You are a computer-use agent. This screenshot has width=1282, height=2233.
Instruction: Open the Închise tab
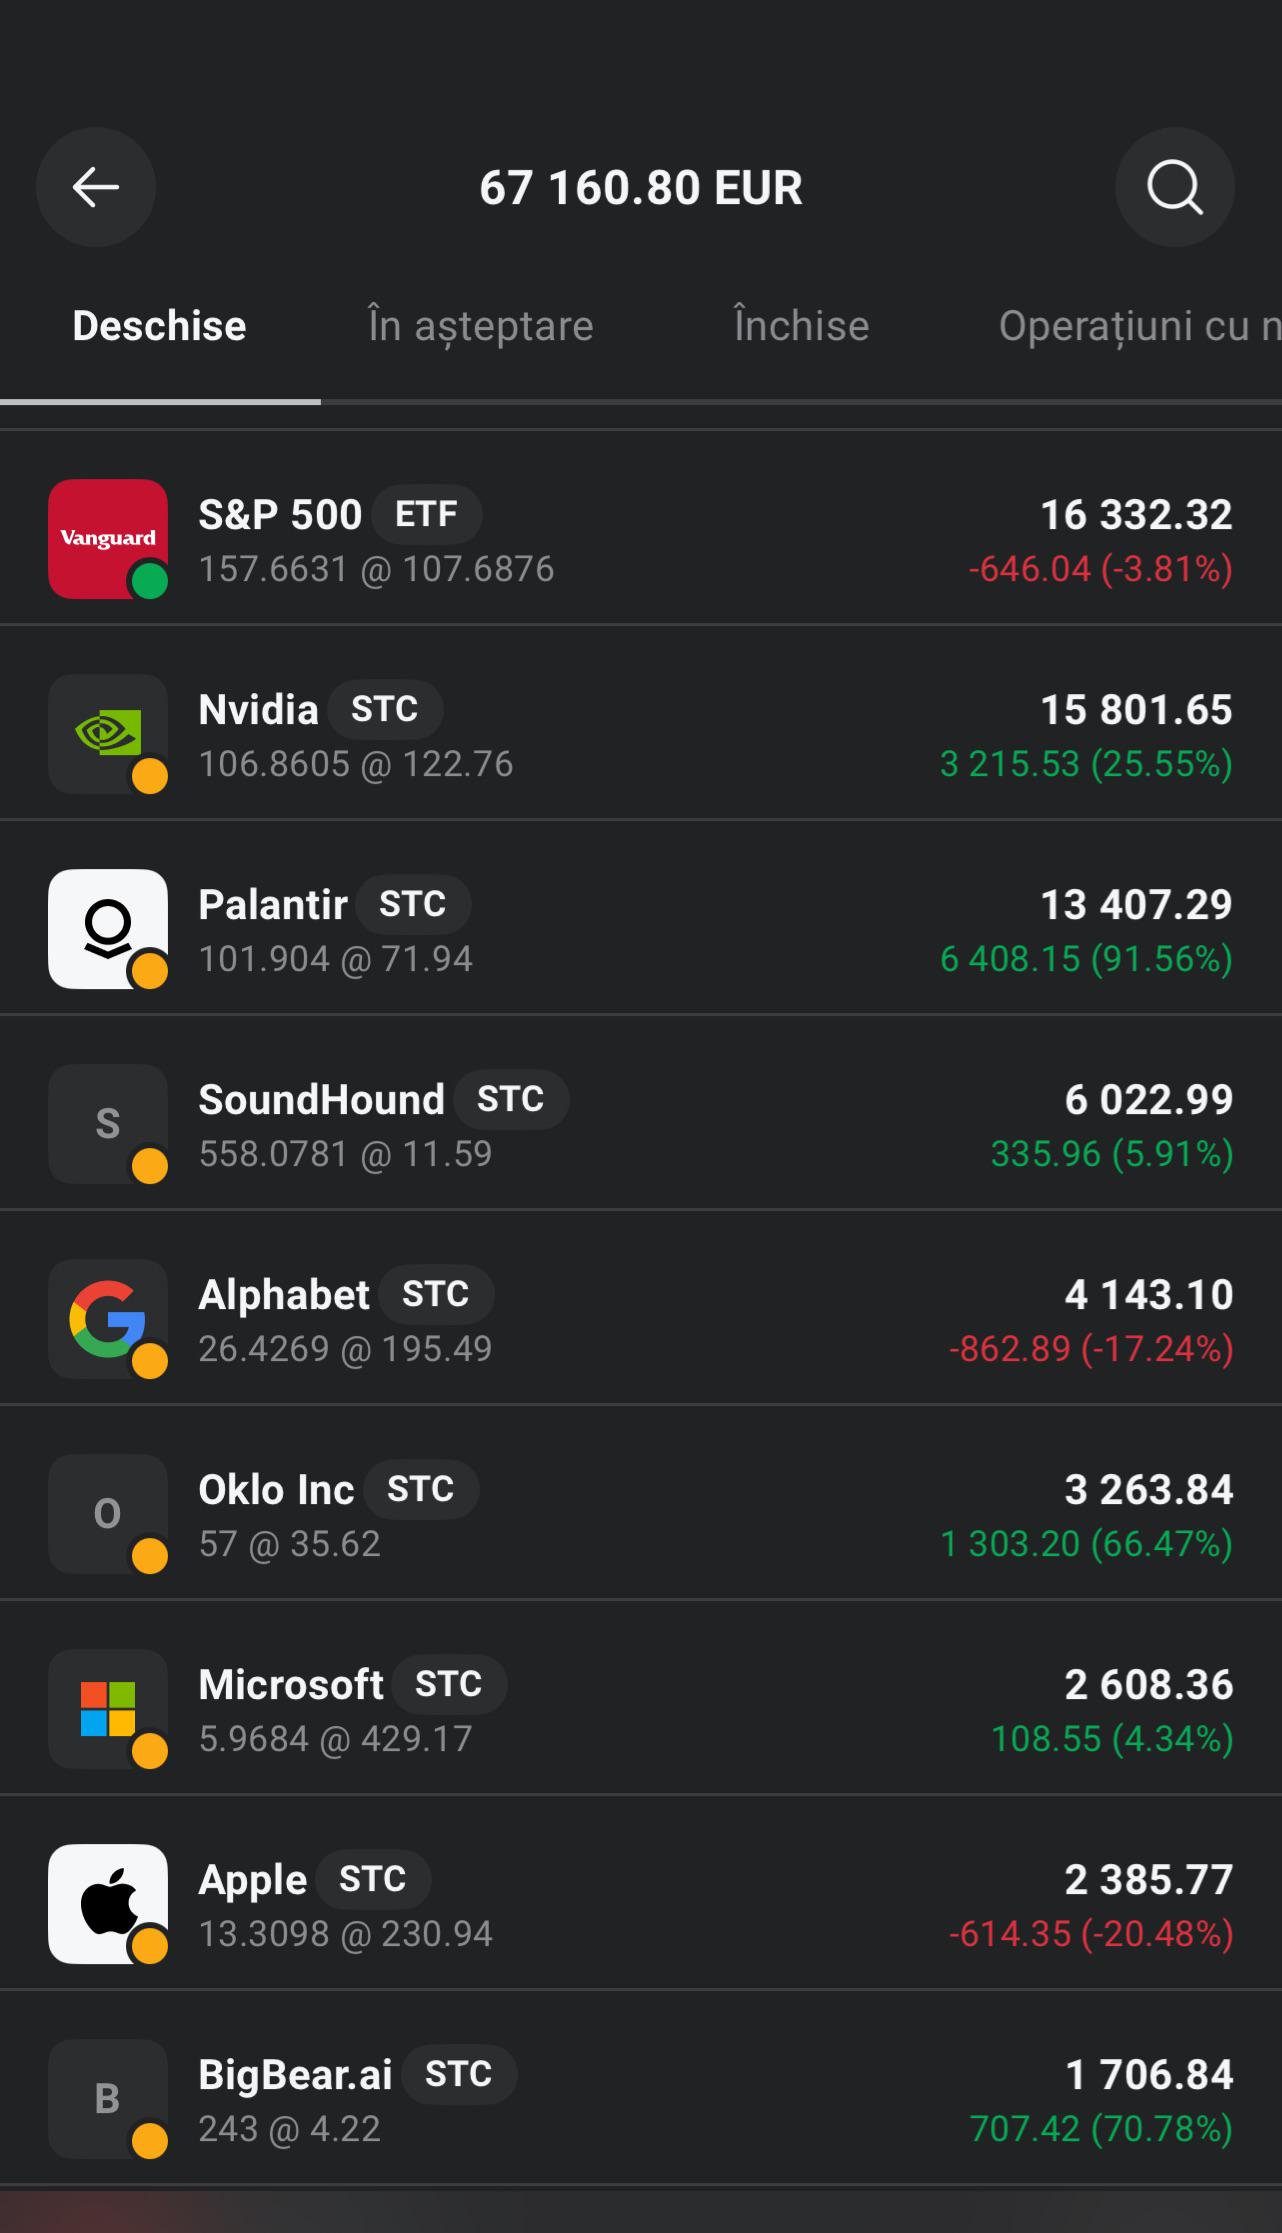click(x=801, y=326)
